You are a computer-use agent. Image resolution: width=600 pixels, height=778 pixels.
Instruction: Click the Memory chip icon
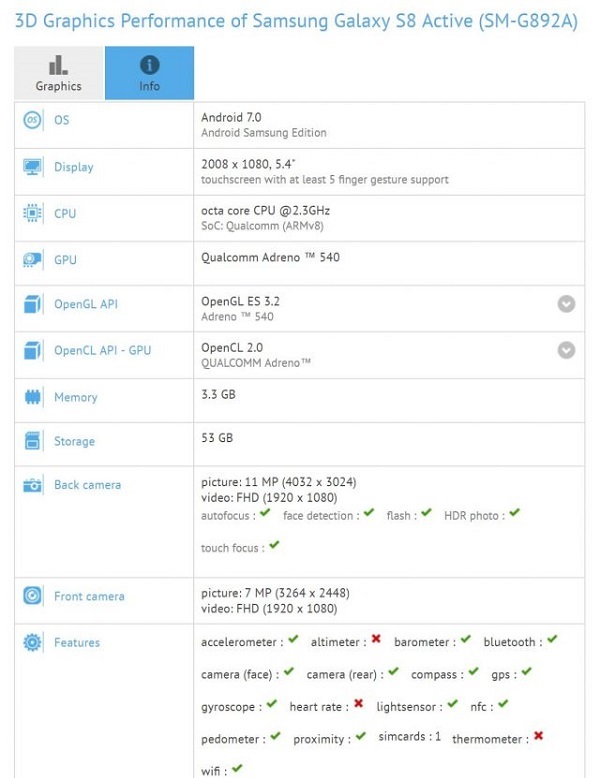[x=33, y=397]
